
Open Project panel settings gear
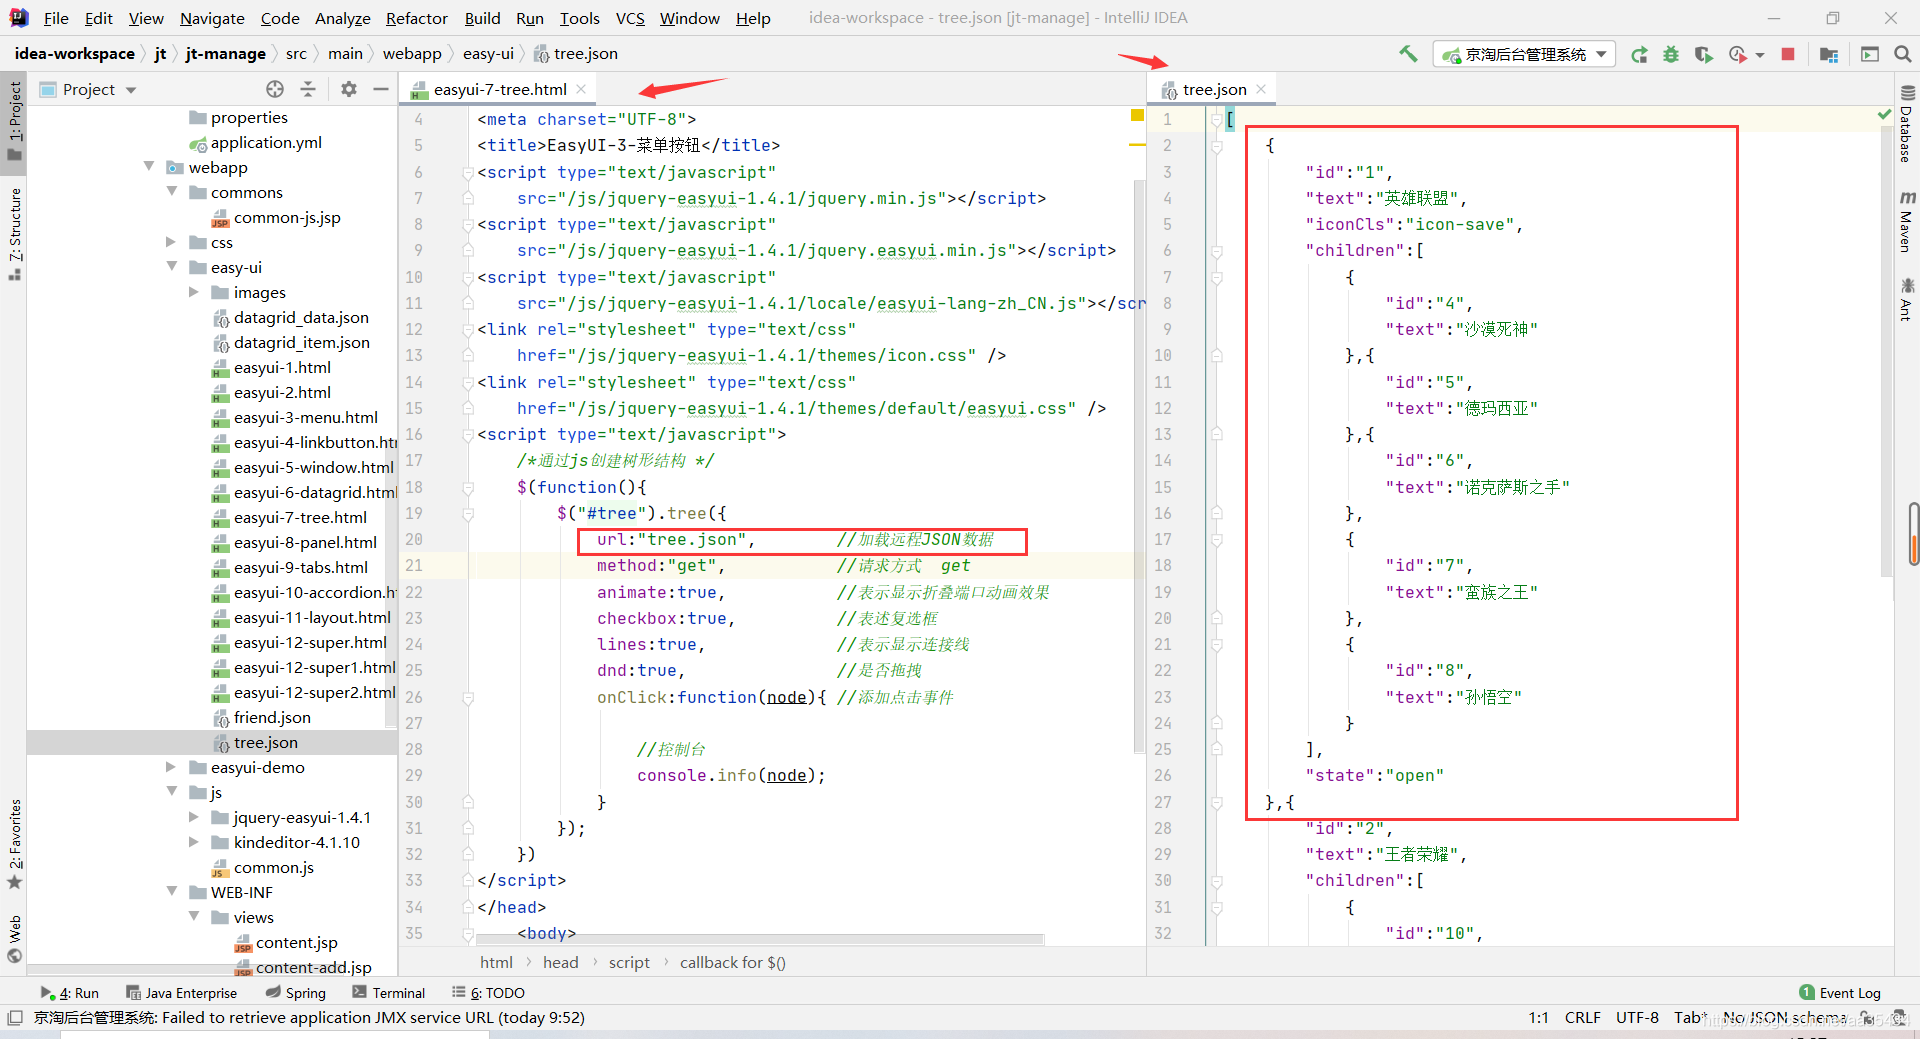tap(348, 89)
